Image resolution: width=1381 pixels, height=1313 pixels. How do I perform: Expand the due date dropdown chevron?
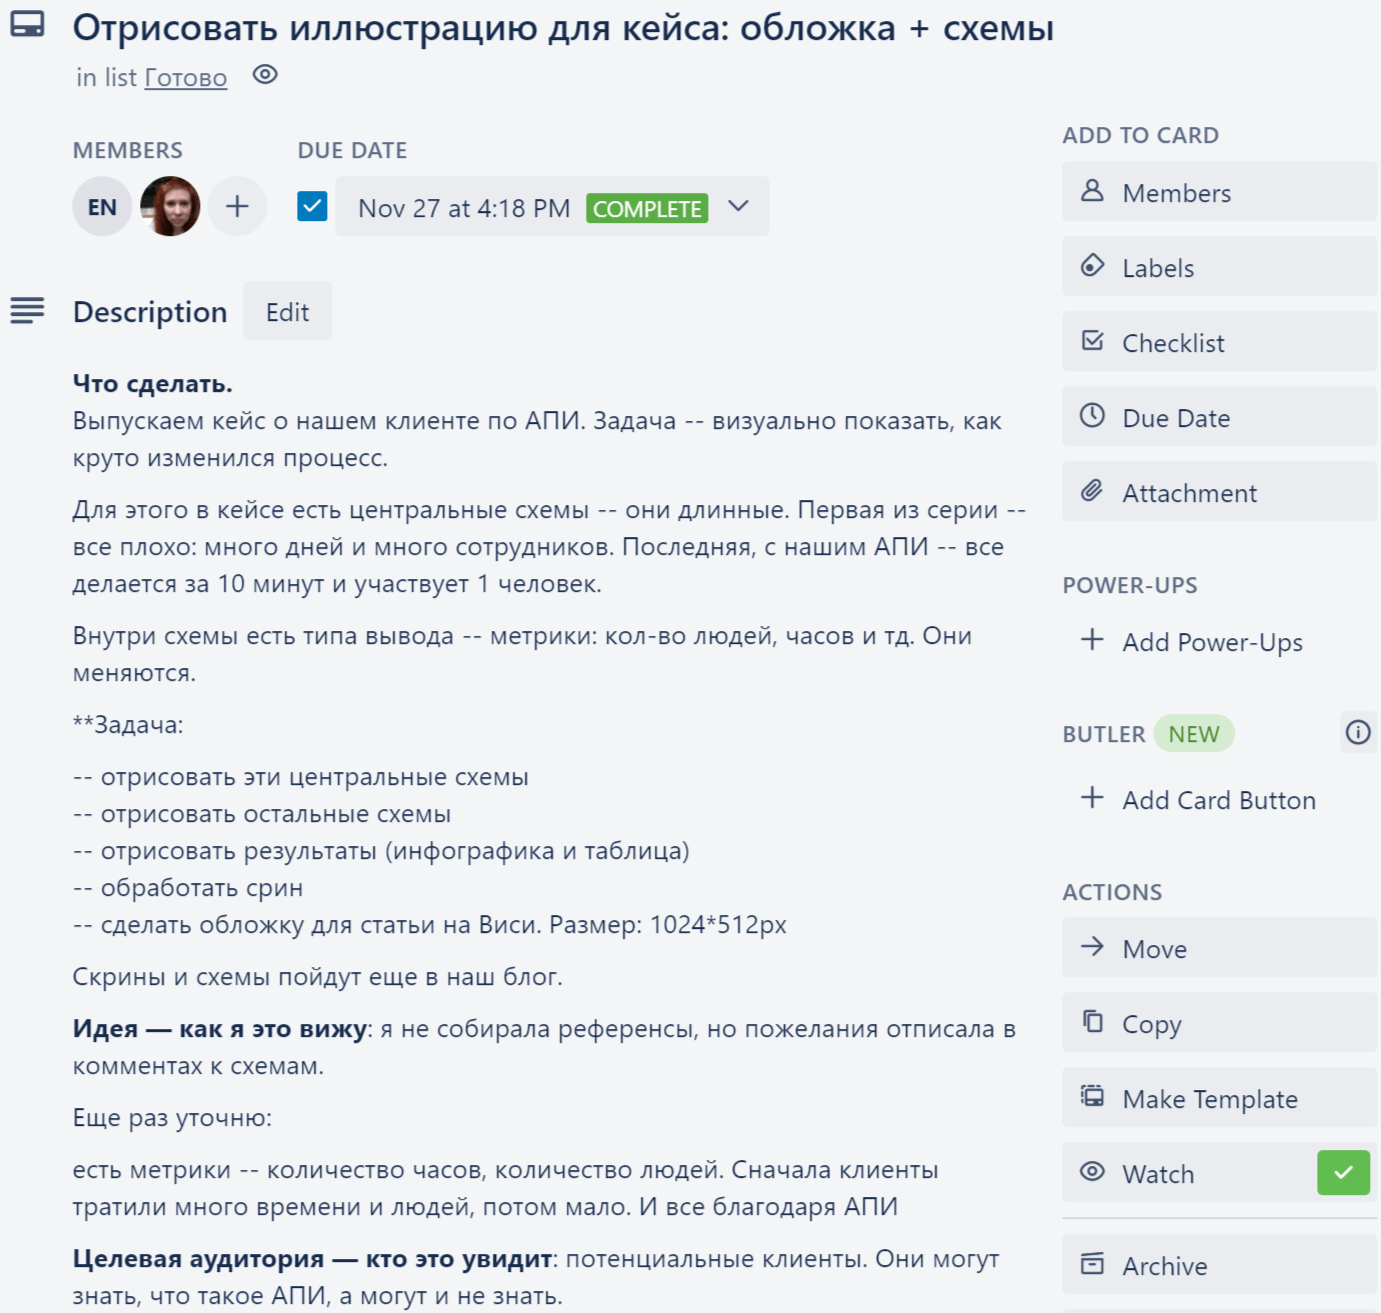739,206
